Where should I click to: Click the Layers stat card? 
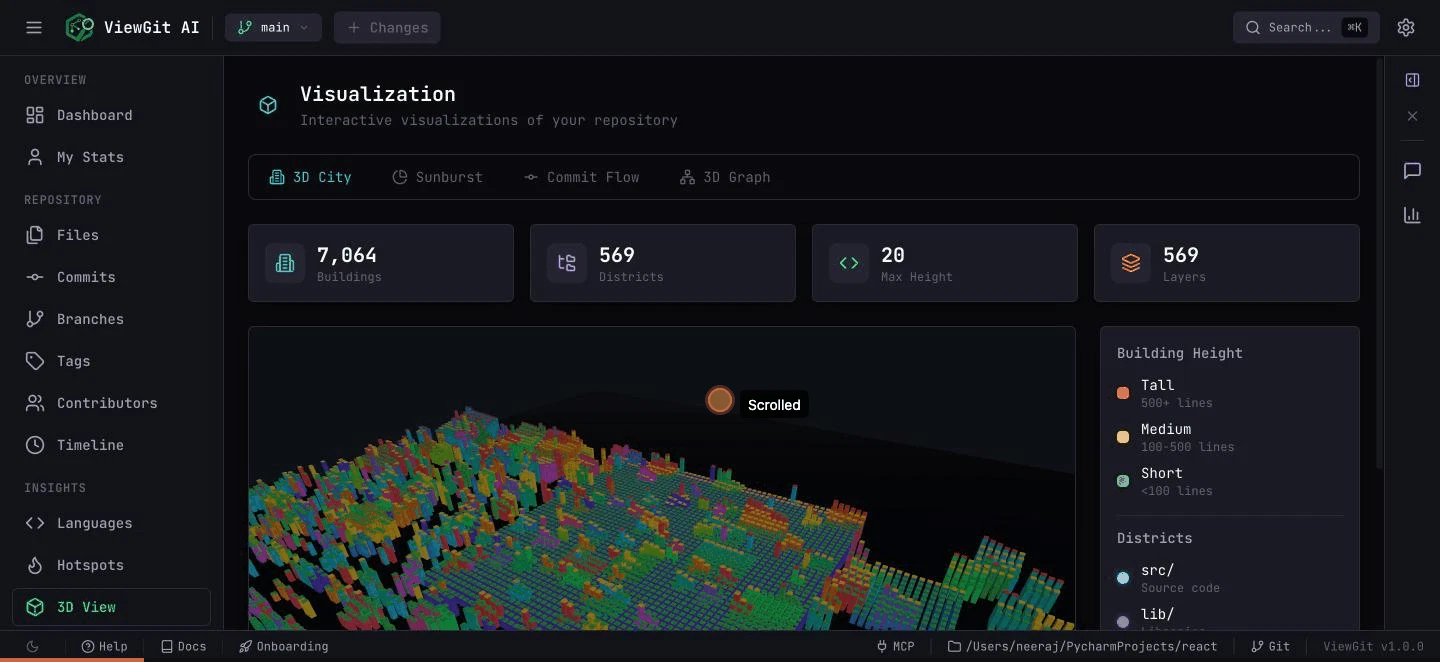coord(1227,263)
